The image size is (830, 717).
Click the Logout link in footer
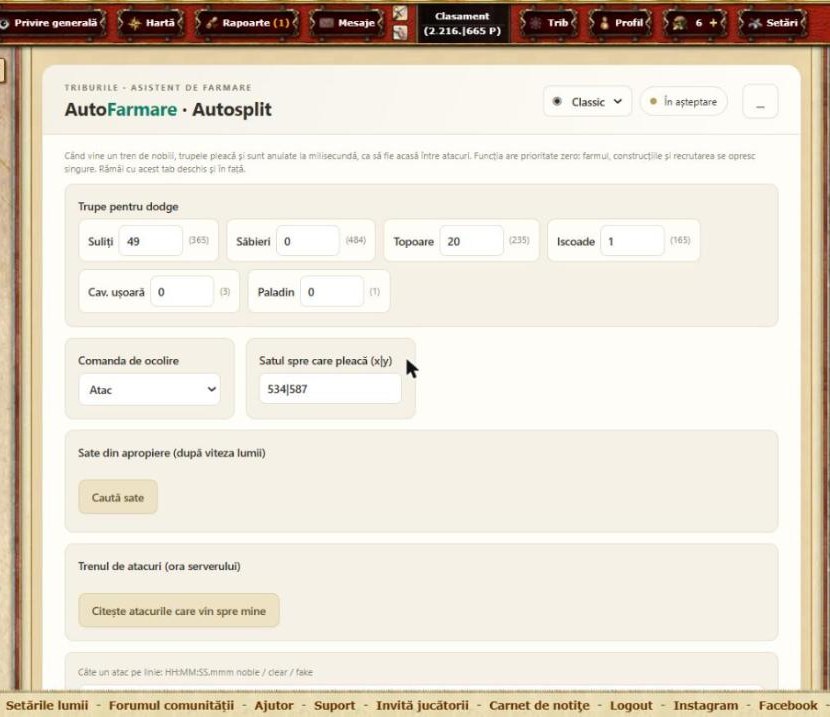631,705
